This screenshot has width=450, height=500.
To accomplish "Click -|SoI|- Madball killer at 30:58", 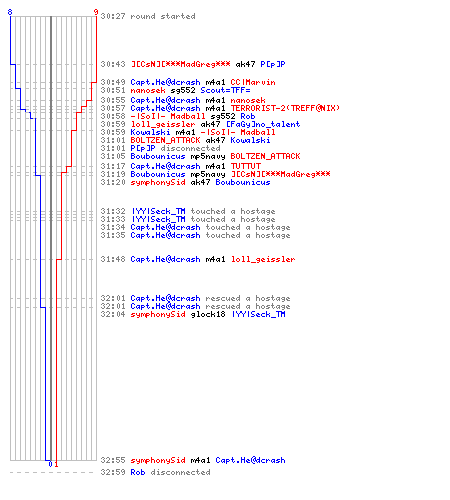I will (168, 116).
